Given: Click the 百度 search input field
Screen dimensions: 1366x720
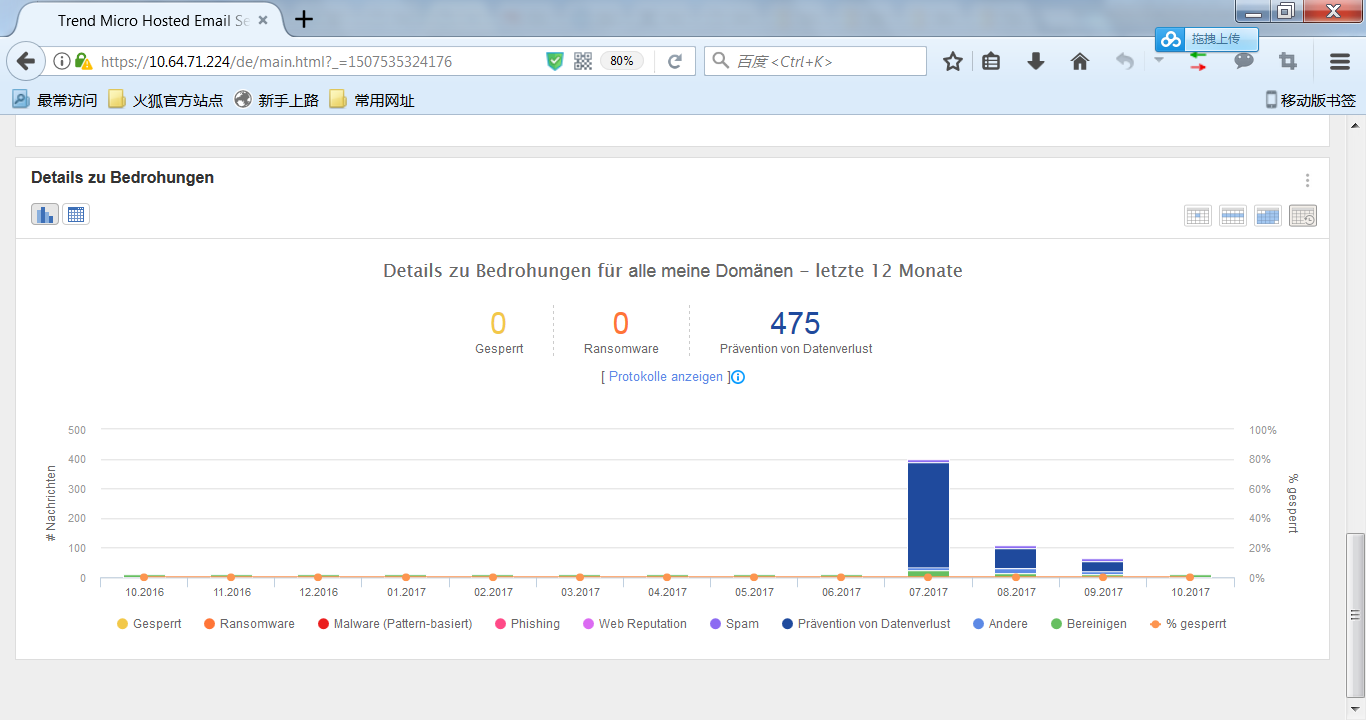Looking at the screenshot, I should point(825,62).
